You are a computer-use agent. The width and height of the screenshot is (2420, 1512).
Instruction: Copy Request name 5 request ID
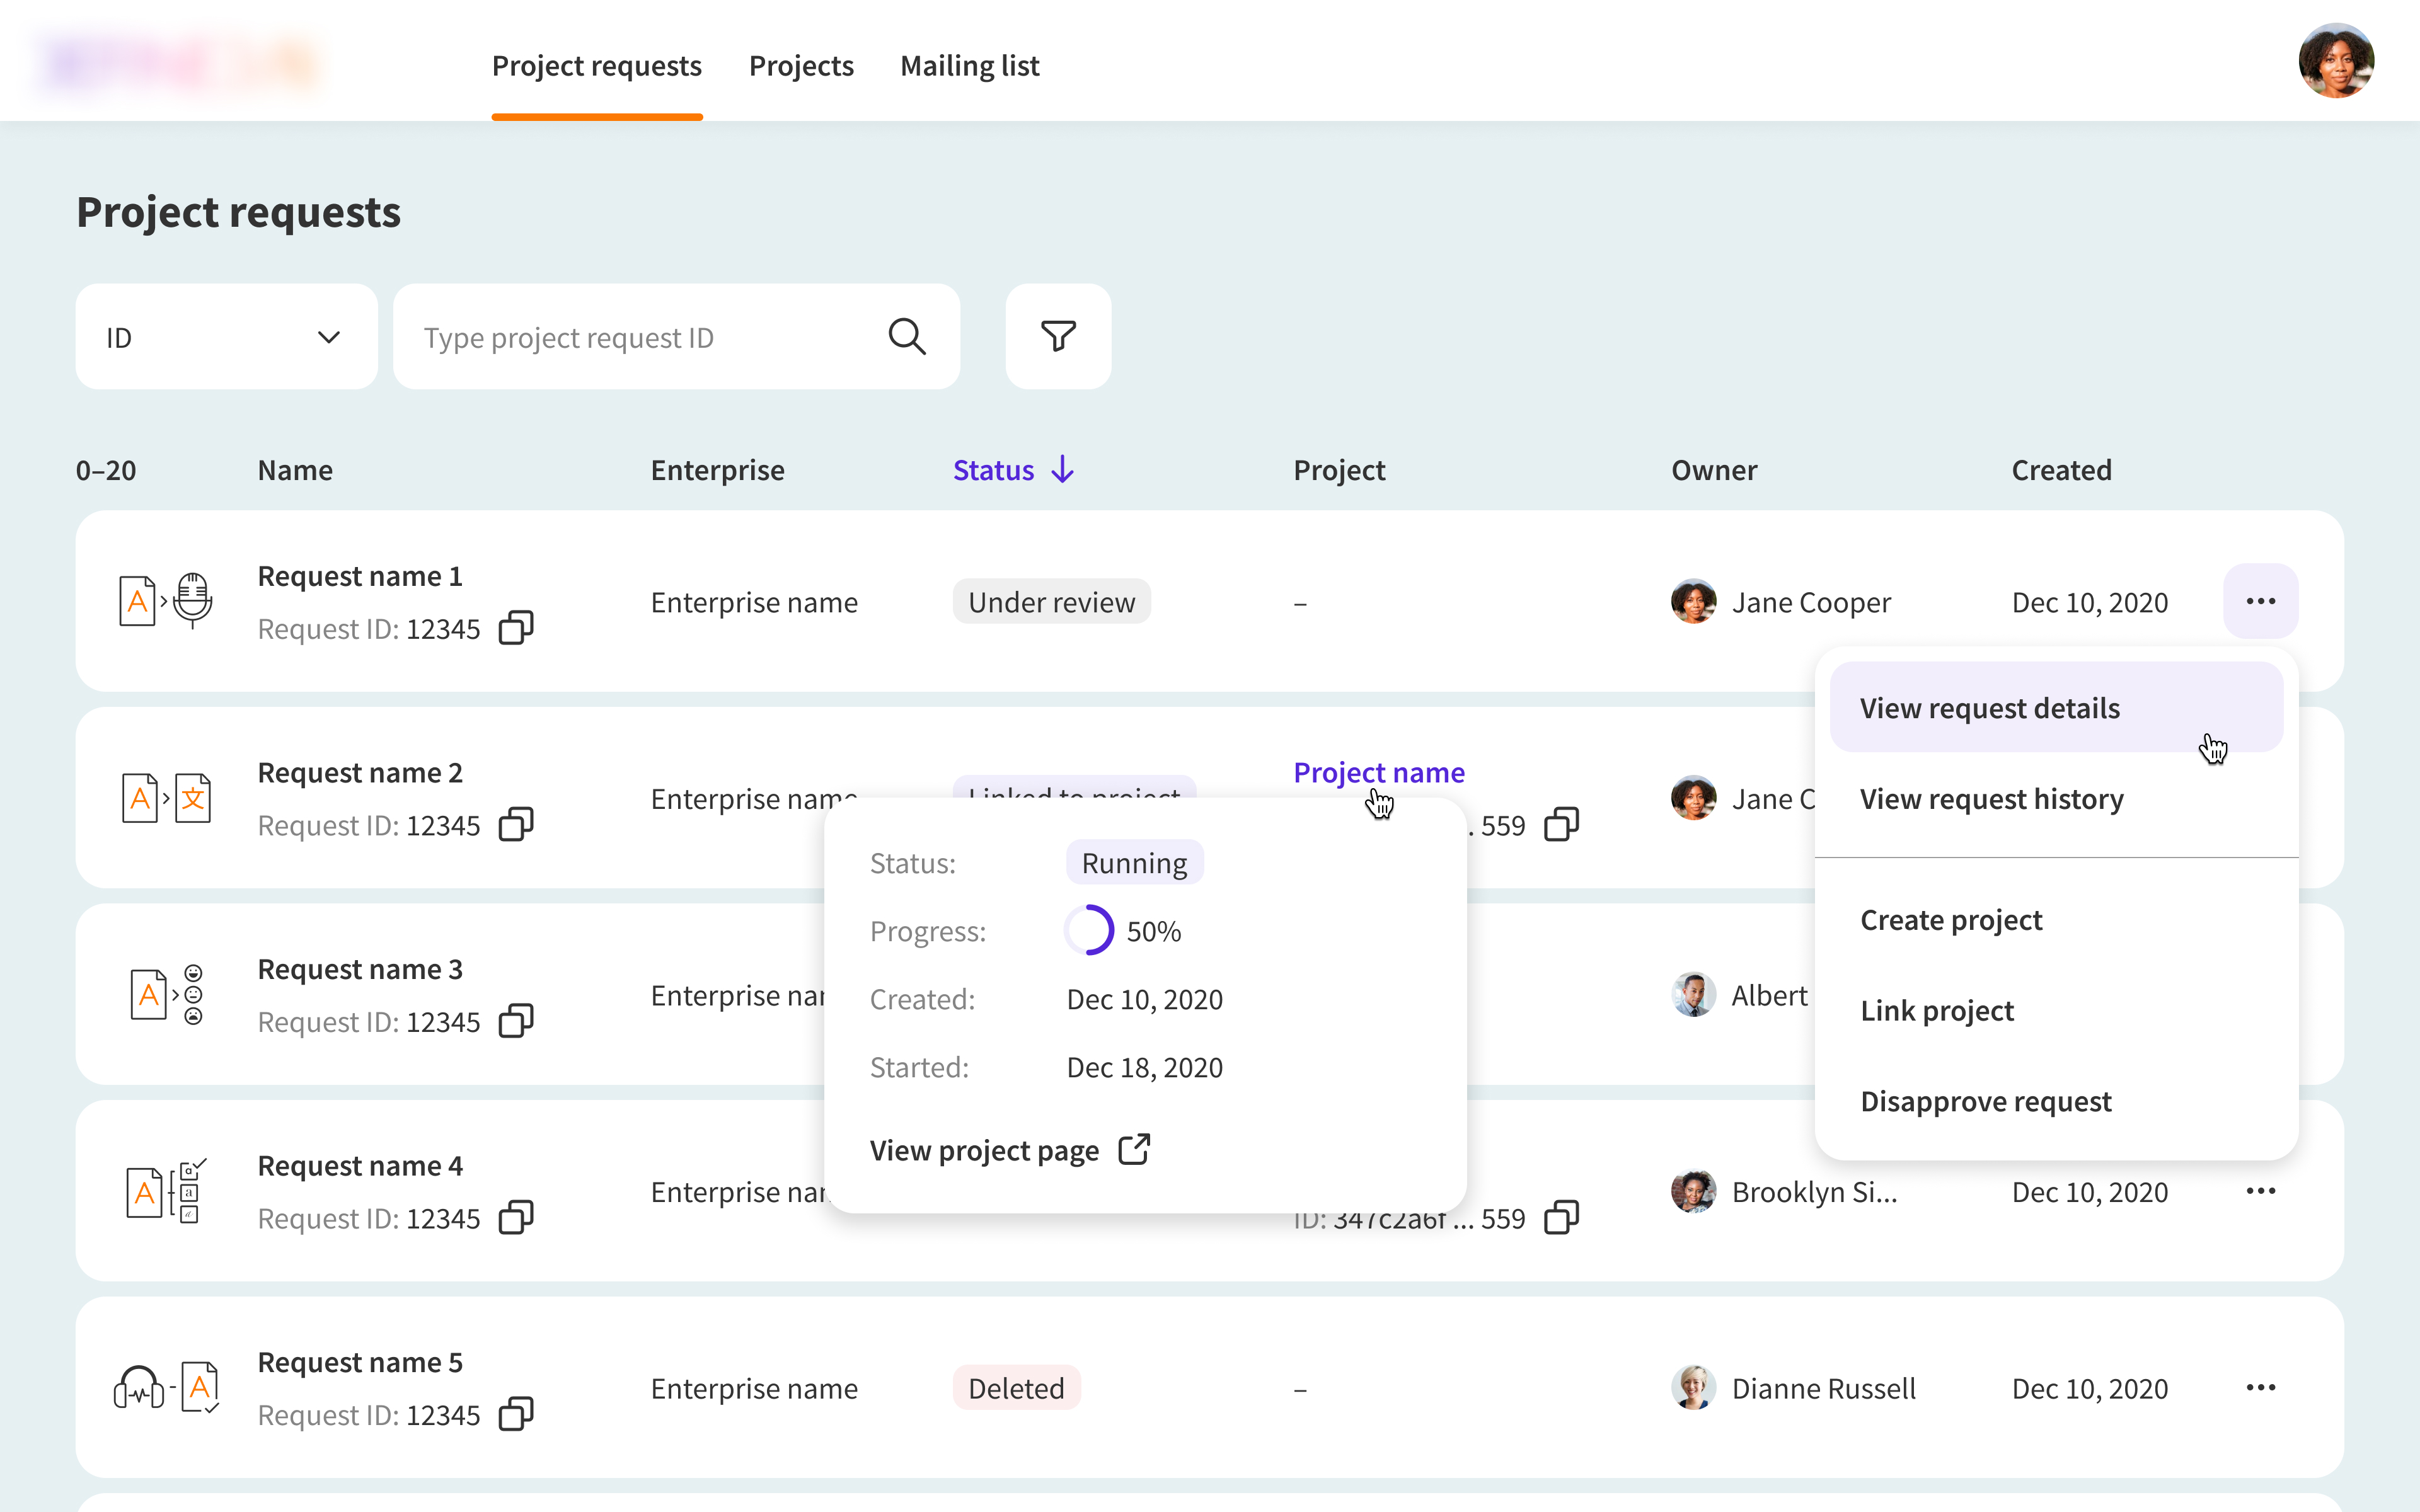516,1414
